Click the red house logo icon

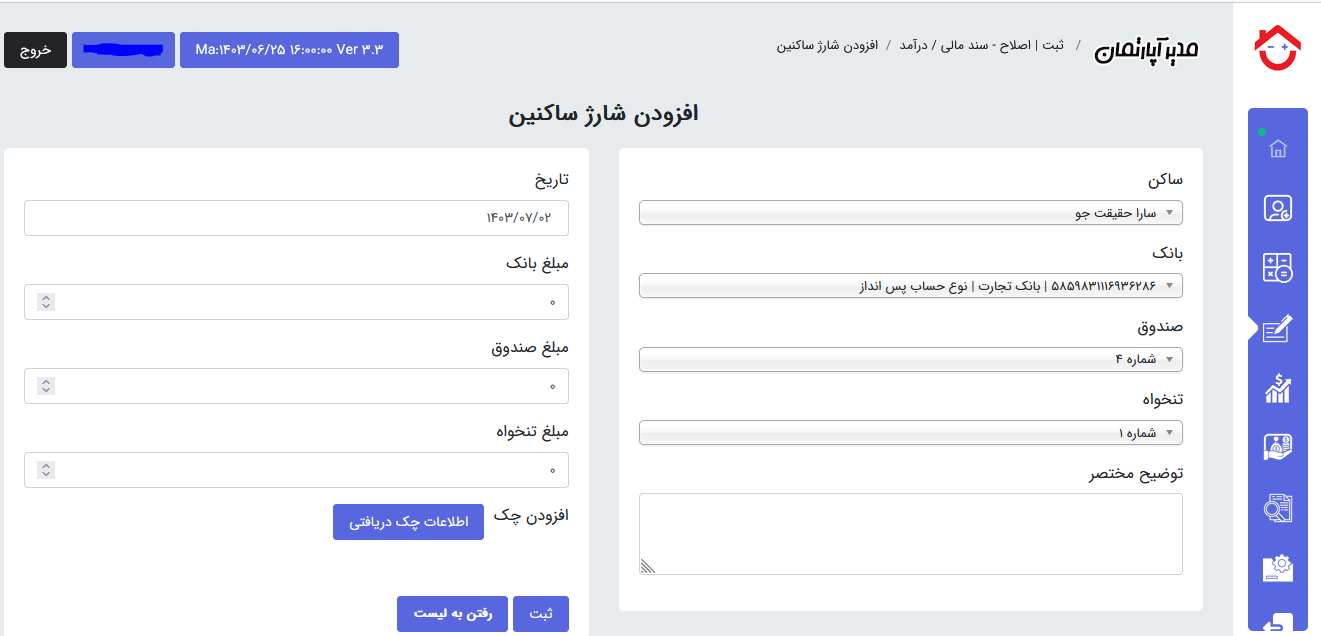(1277, 48)
